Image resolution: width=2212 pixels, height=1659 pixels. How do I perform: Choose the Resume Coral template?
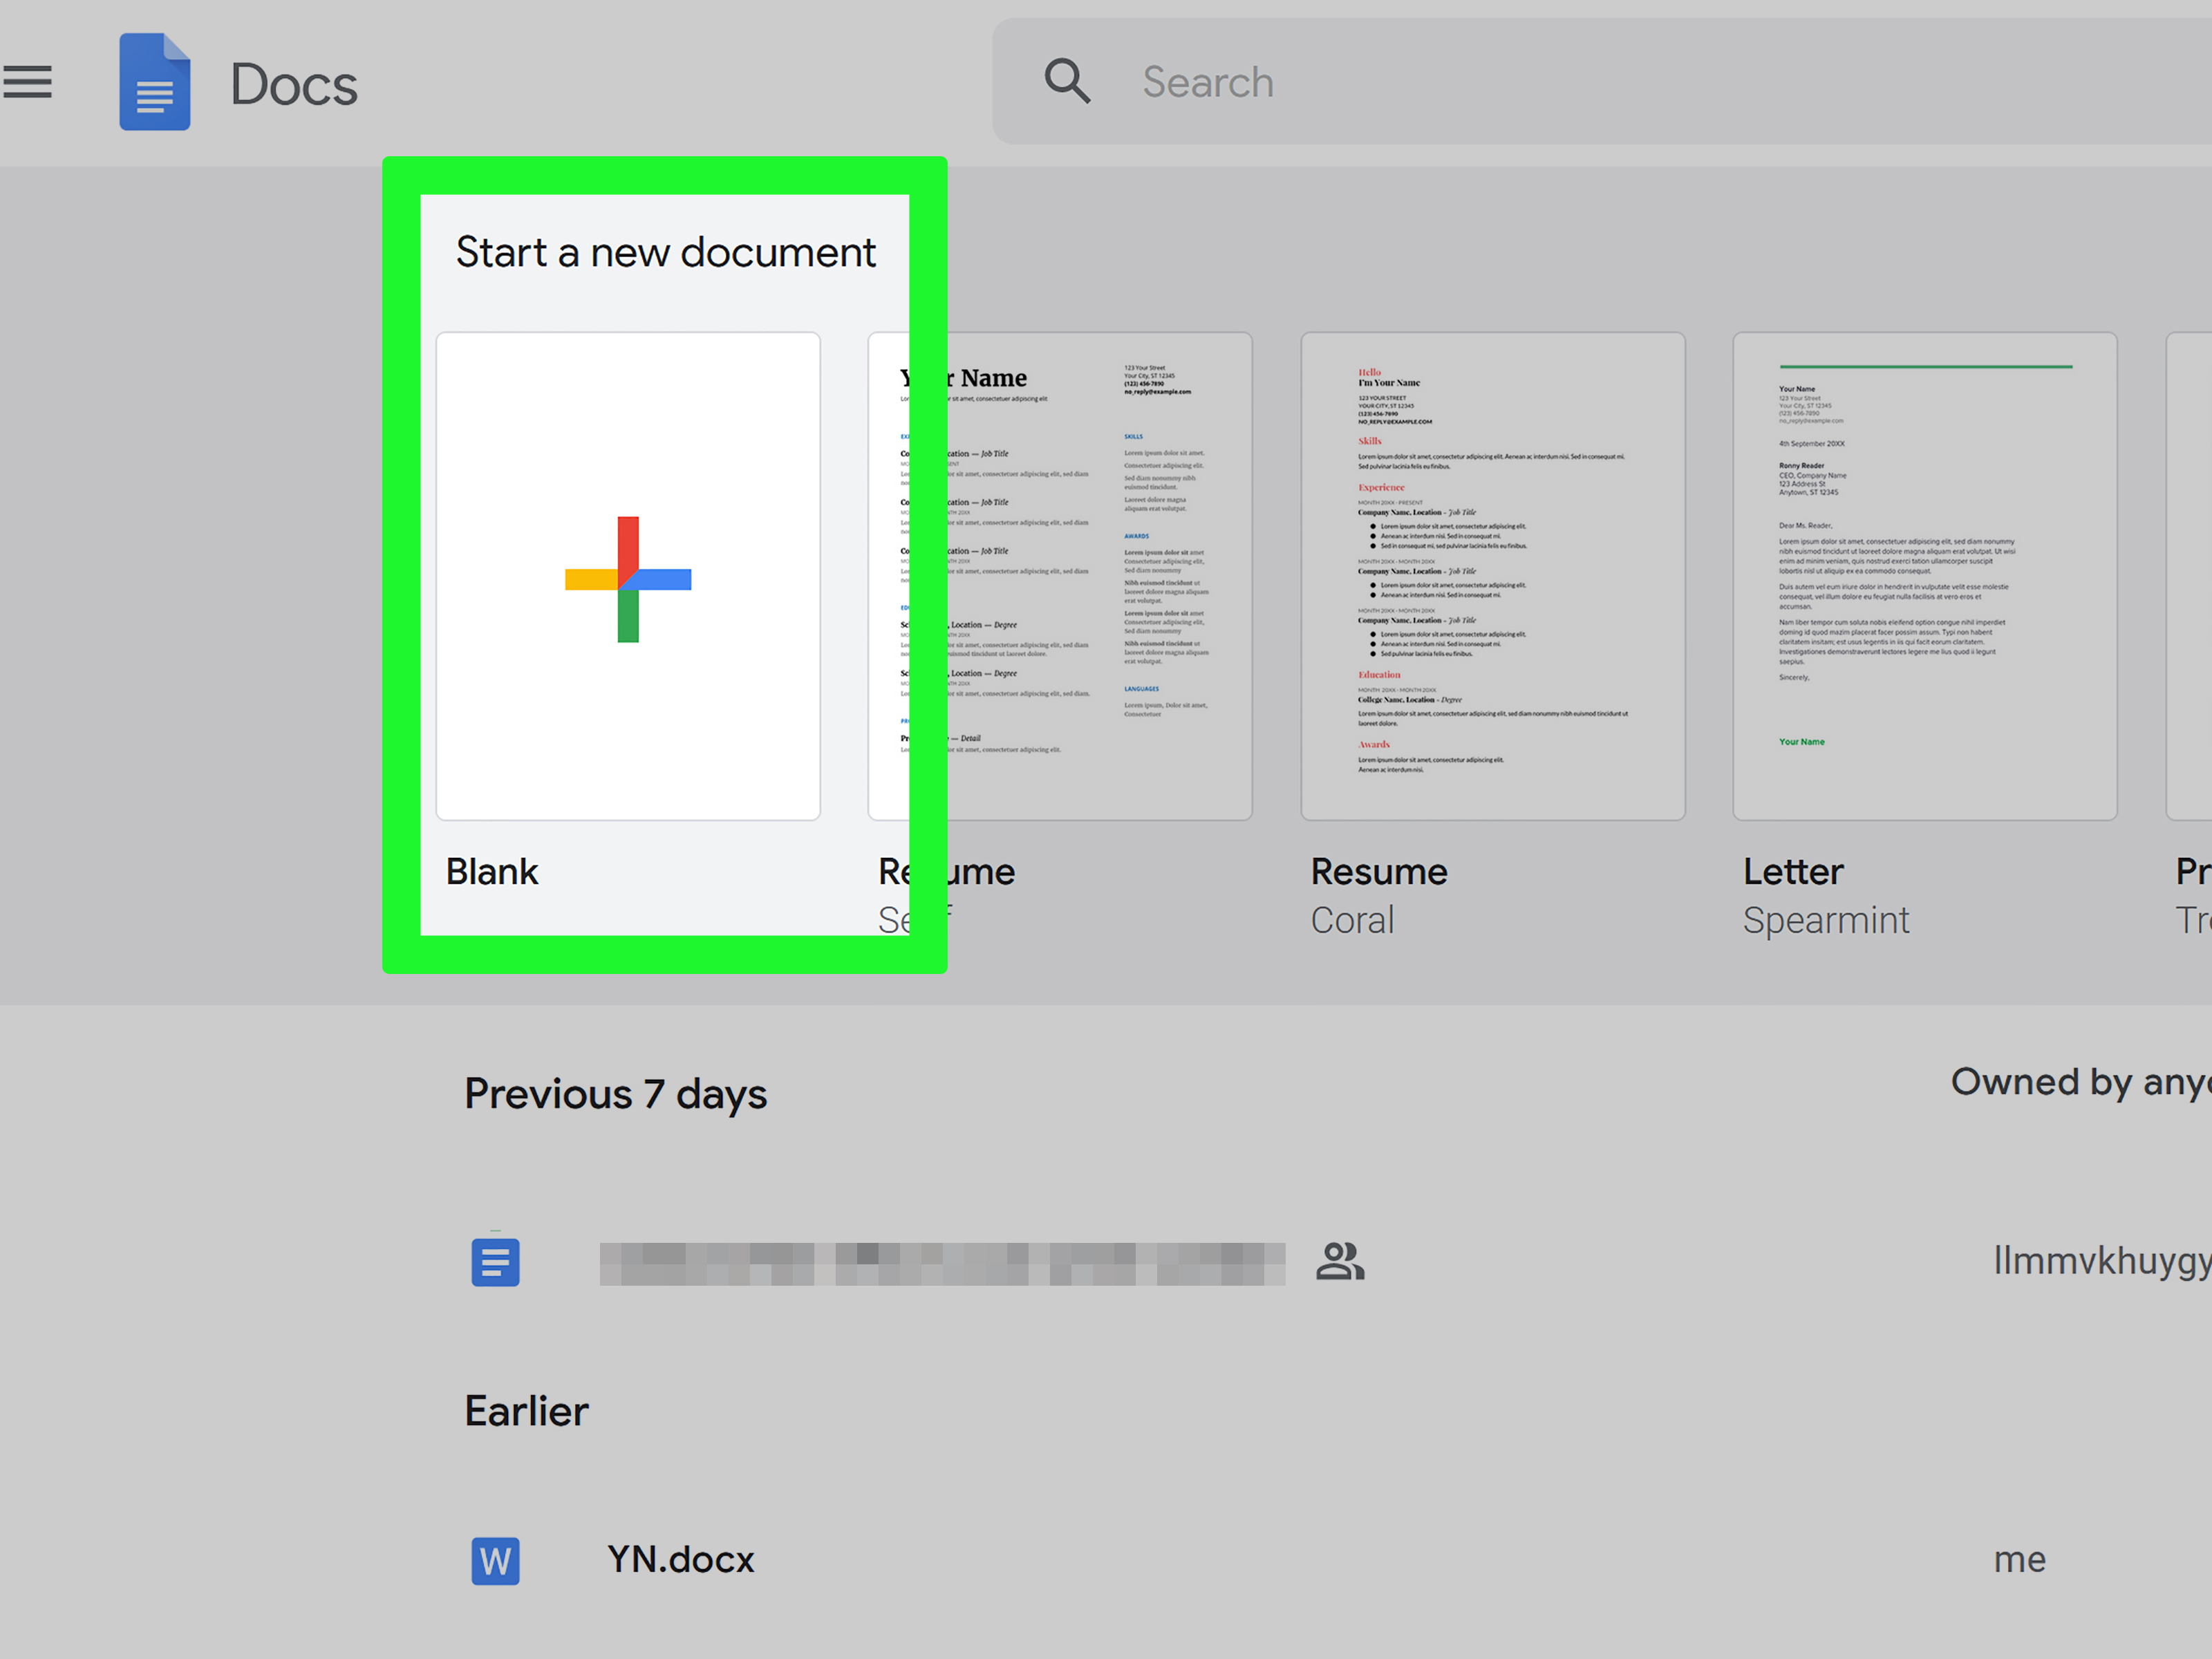(1492, 576)
